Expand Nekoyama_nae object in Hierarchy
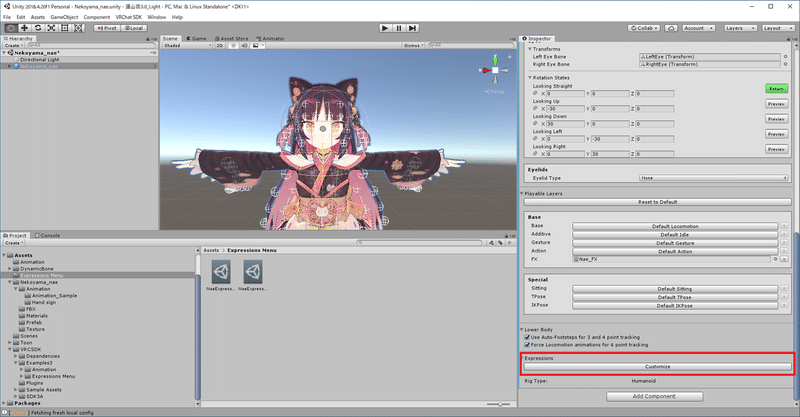The image size is (800, 417). tap(10, 66)
